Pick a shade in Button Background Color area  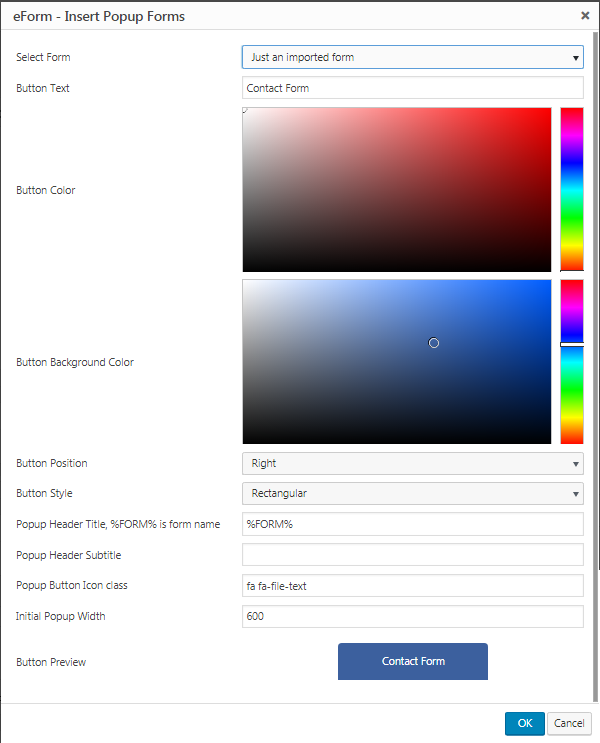click(x=397, y=362)
